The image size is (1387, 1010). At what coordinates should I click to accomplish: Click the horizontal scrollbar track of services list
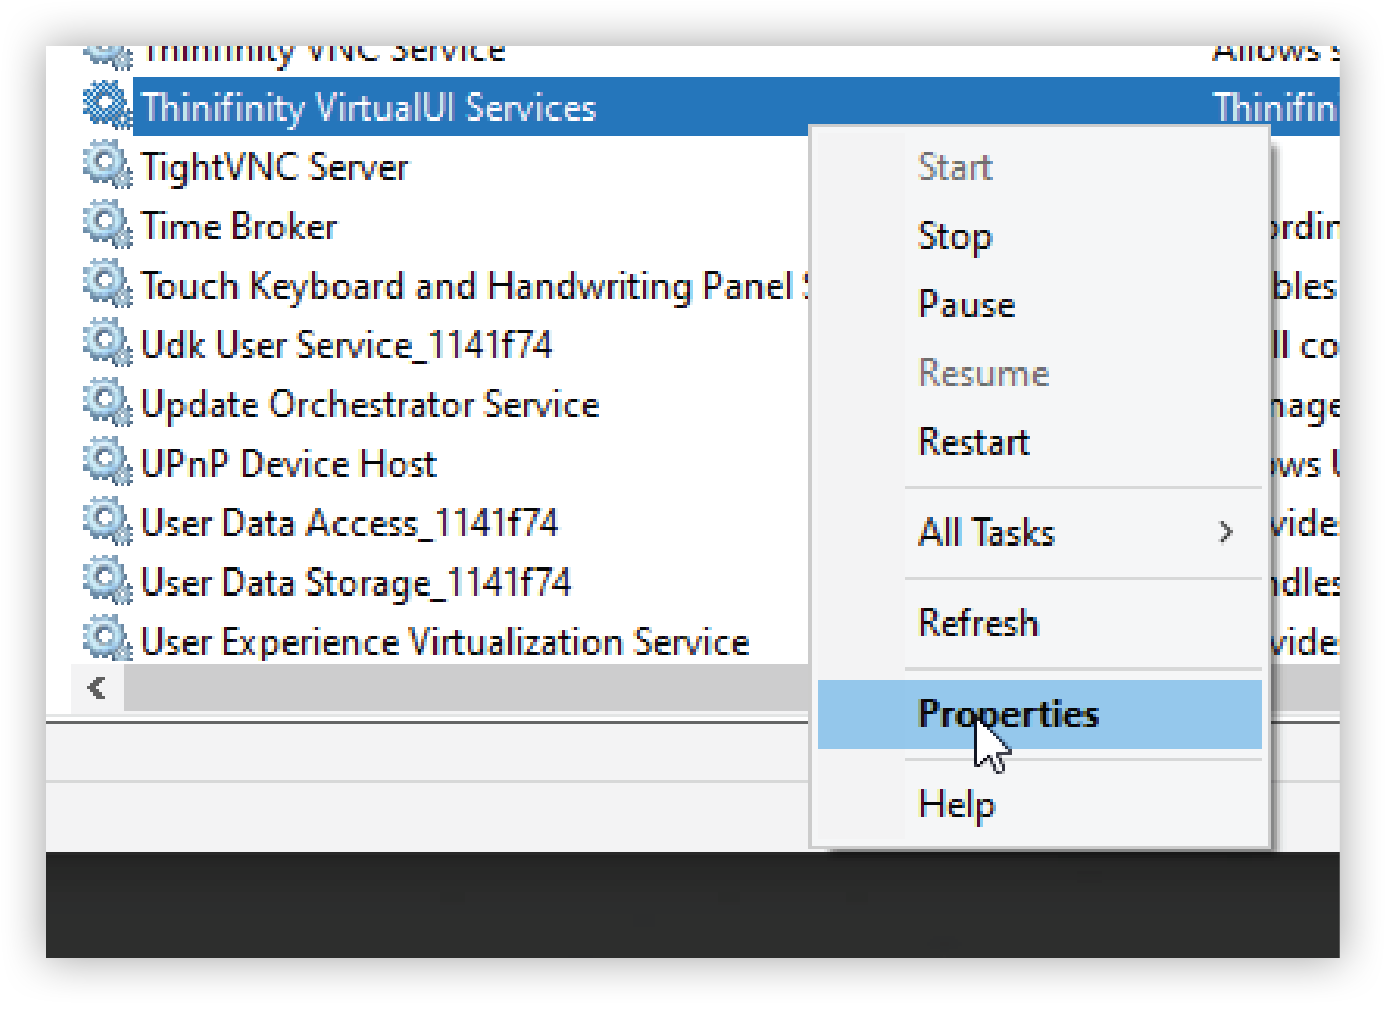click(466, 688)
